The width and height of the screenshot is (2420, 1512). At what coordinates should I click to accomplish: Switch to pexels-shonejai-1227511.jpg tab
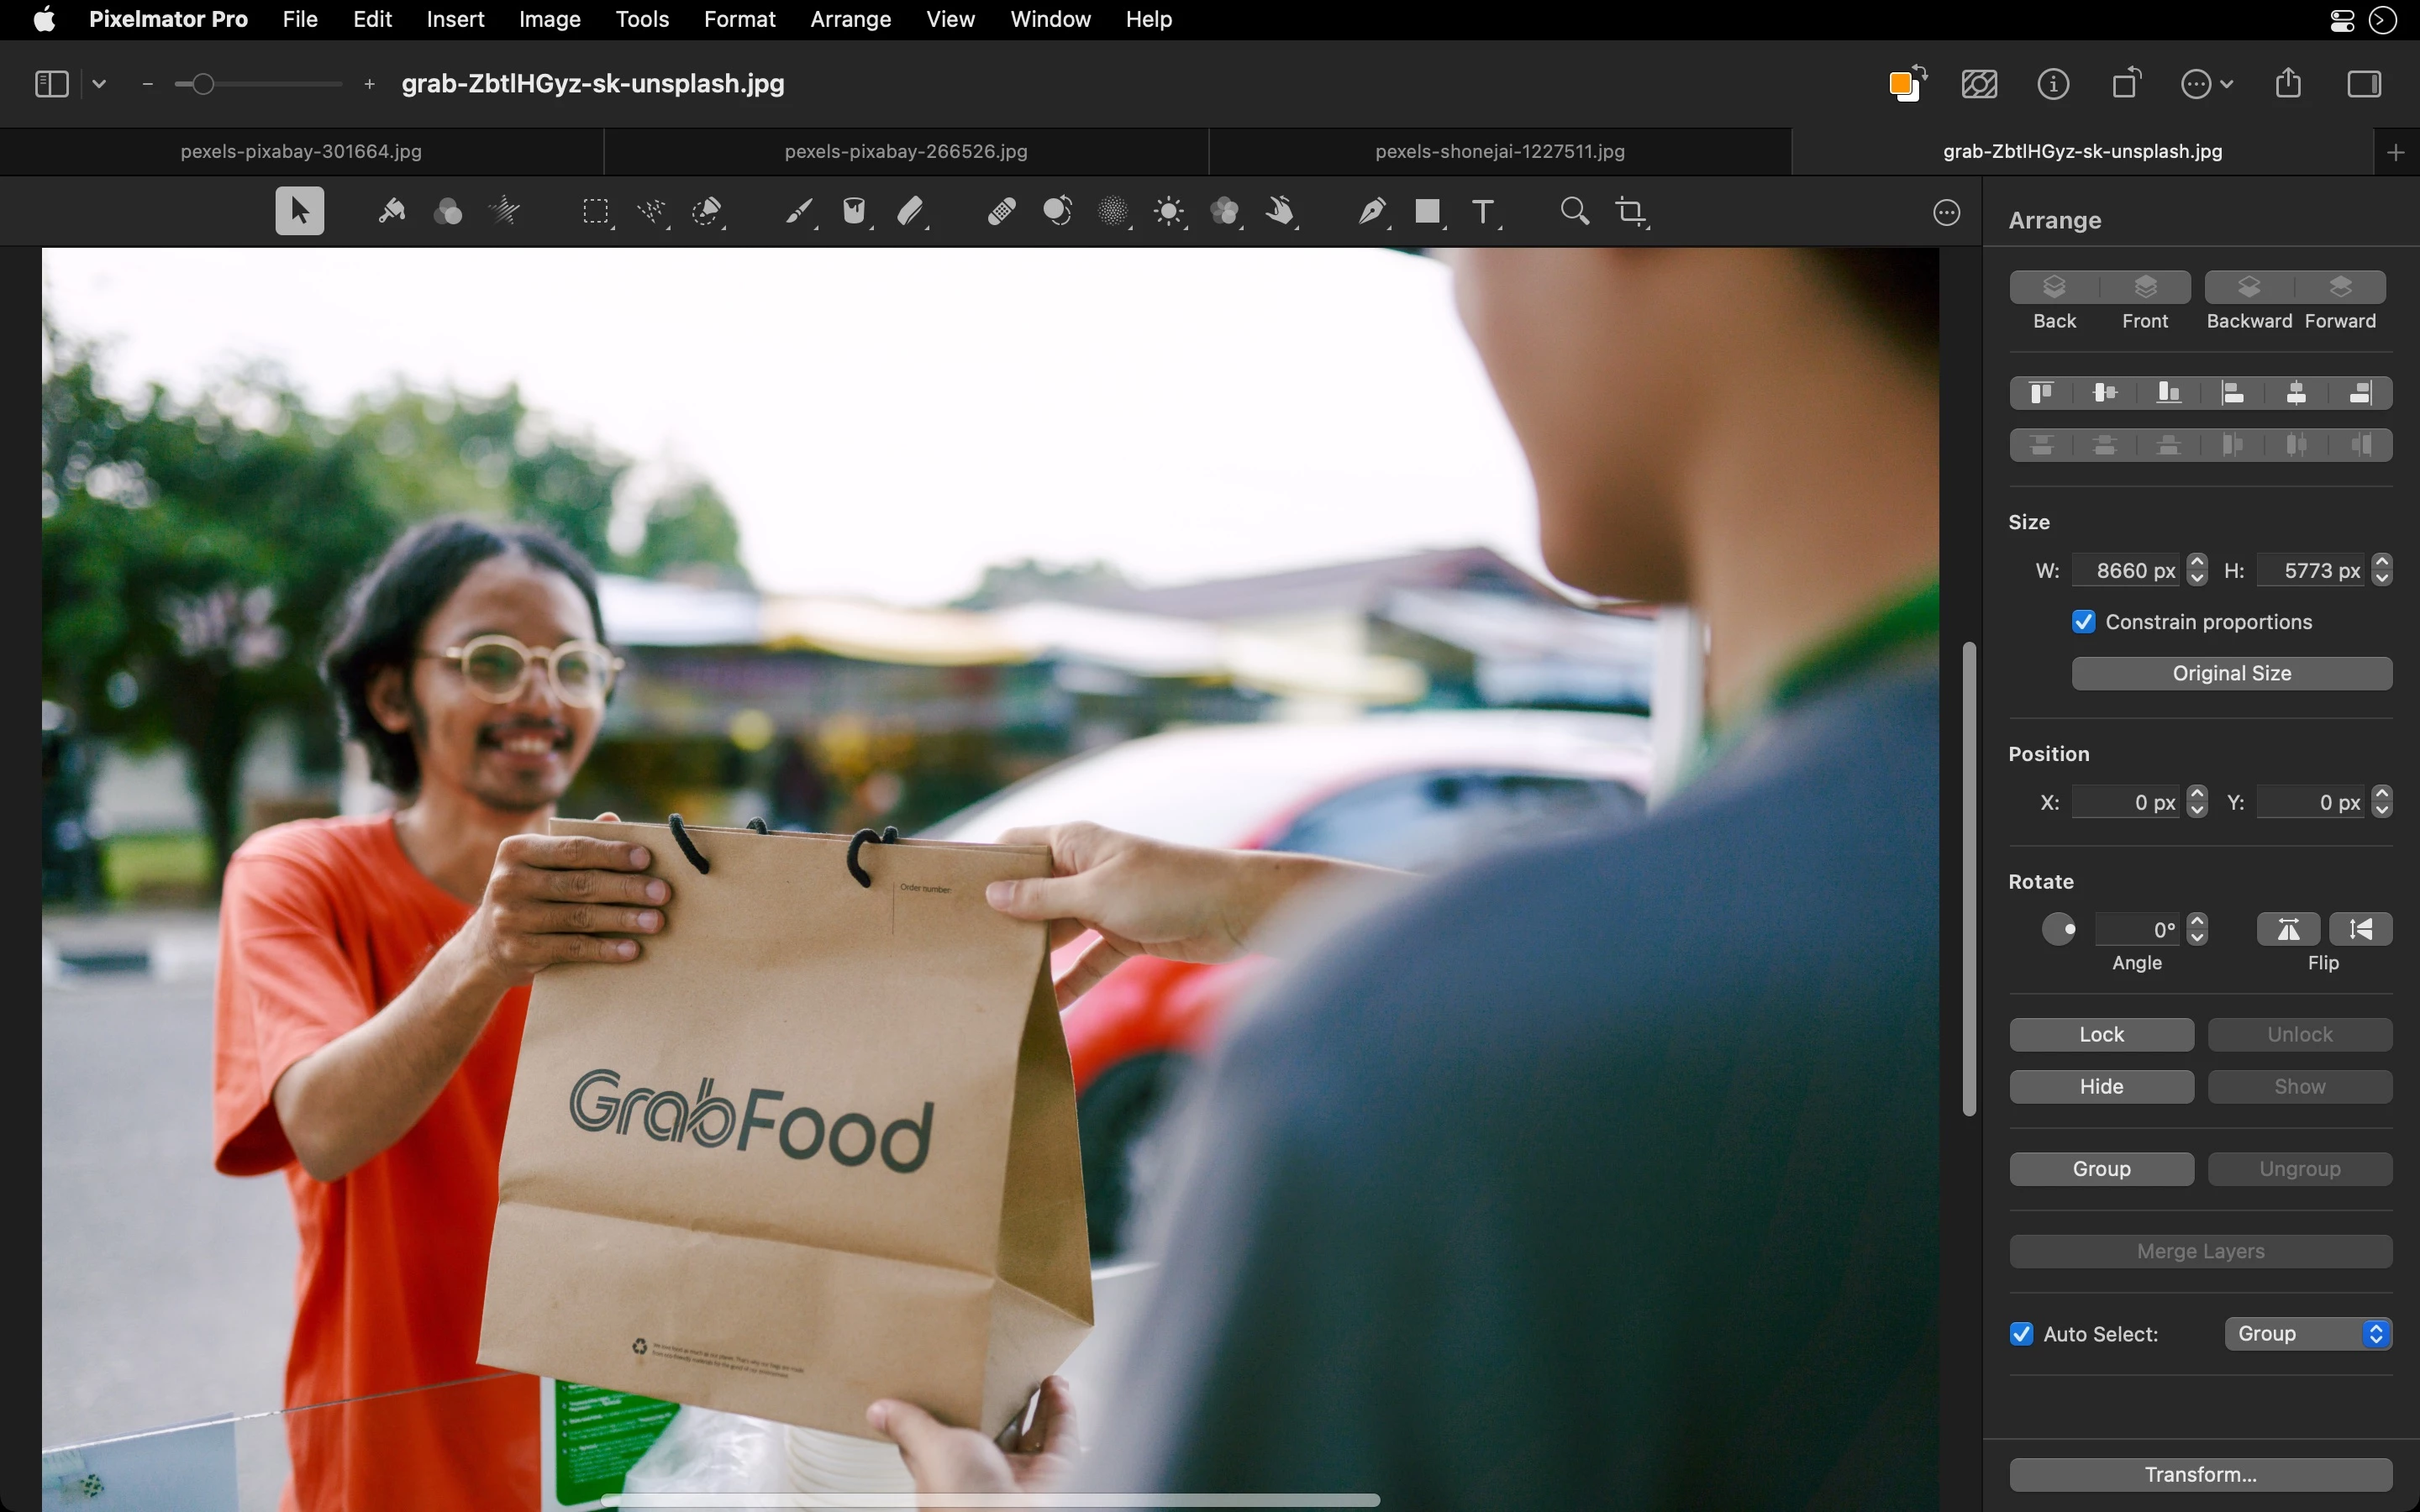point(1499,151)
